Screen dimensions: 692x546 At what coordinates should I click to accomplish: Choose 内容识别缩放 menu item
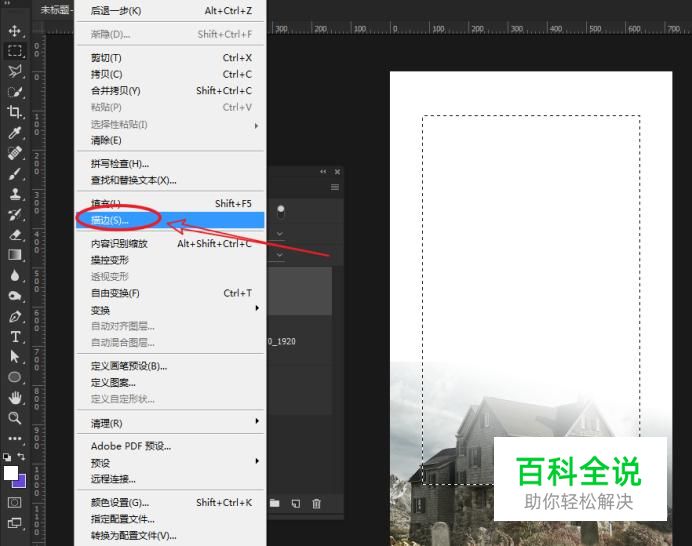171,244
